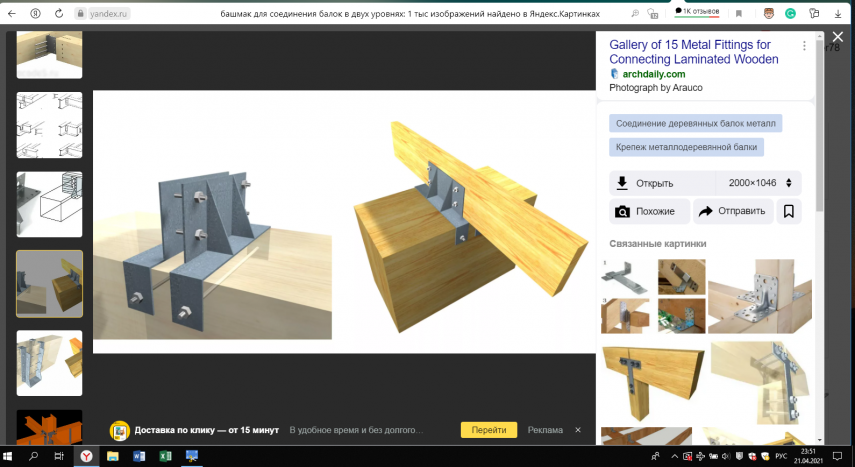This screenshot has width=855, height=467.
Task: Reload the page with the refresh icon
Action: (59, 14)
